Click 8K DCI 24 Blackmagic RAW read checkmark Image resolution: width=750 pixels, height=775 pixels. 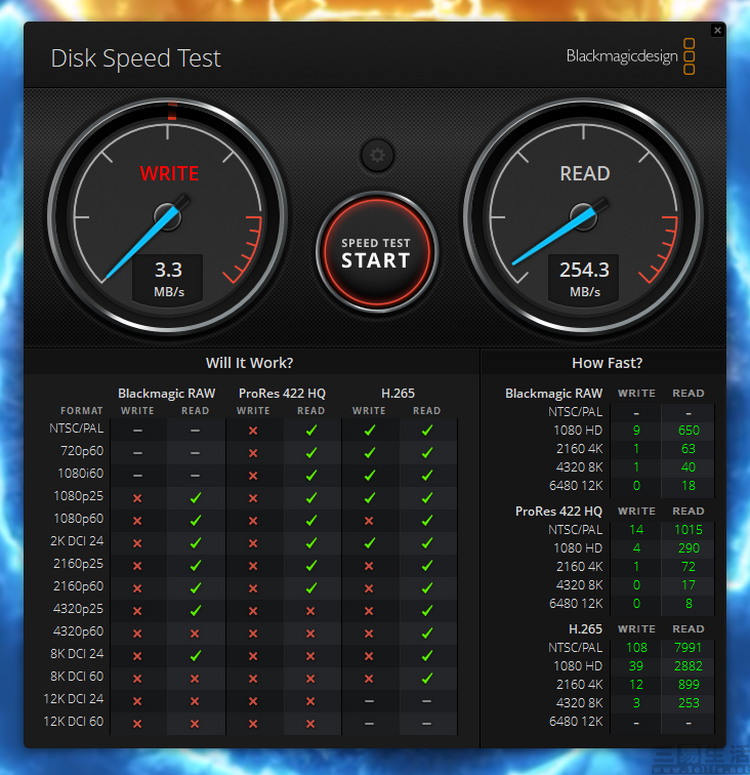coord(195,656)
